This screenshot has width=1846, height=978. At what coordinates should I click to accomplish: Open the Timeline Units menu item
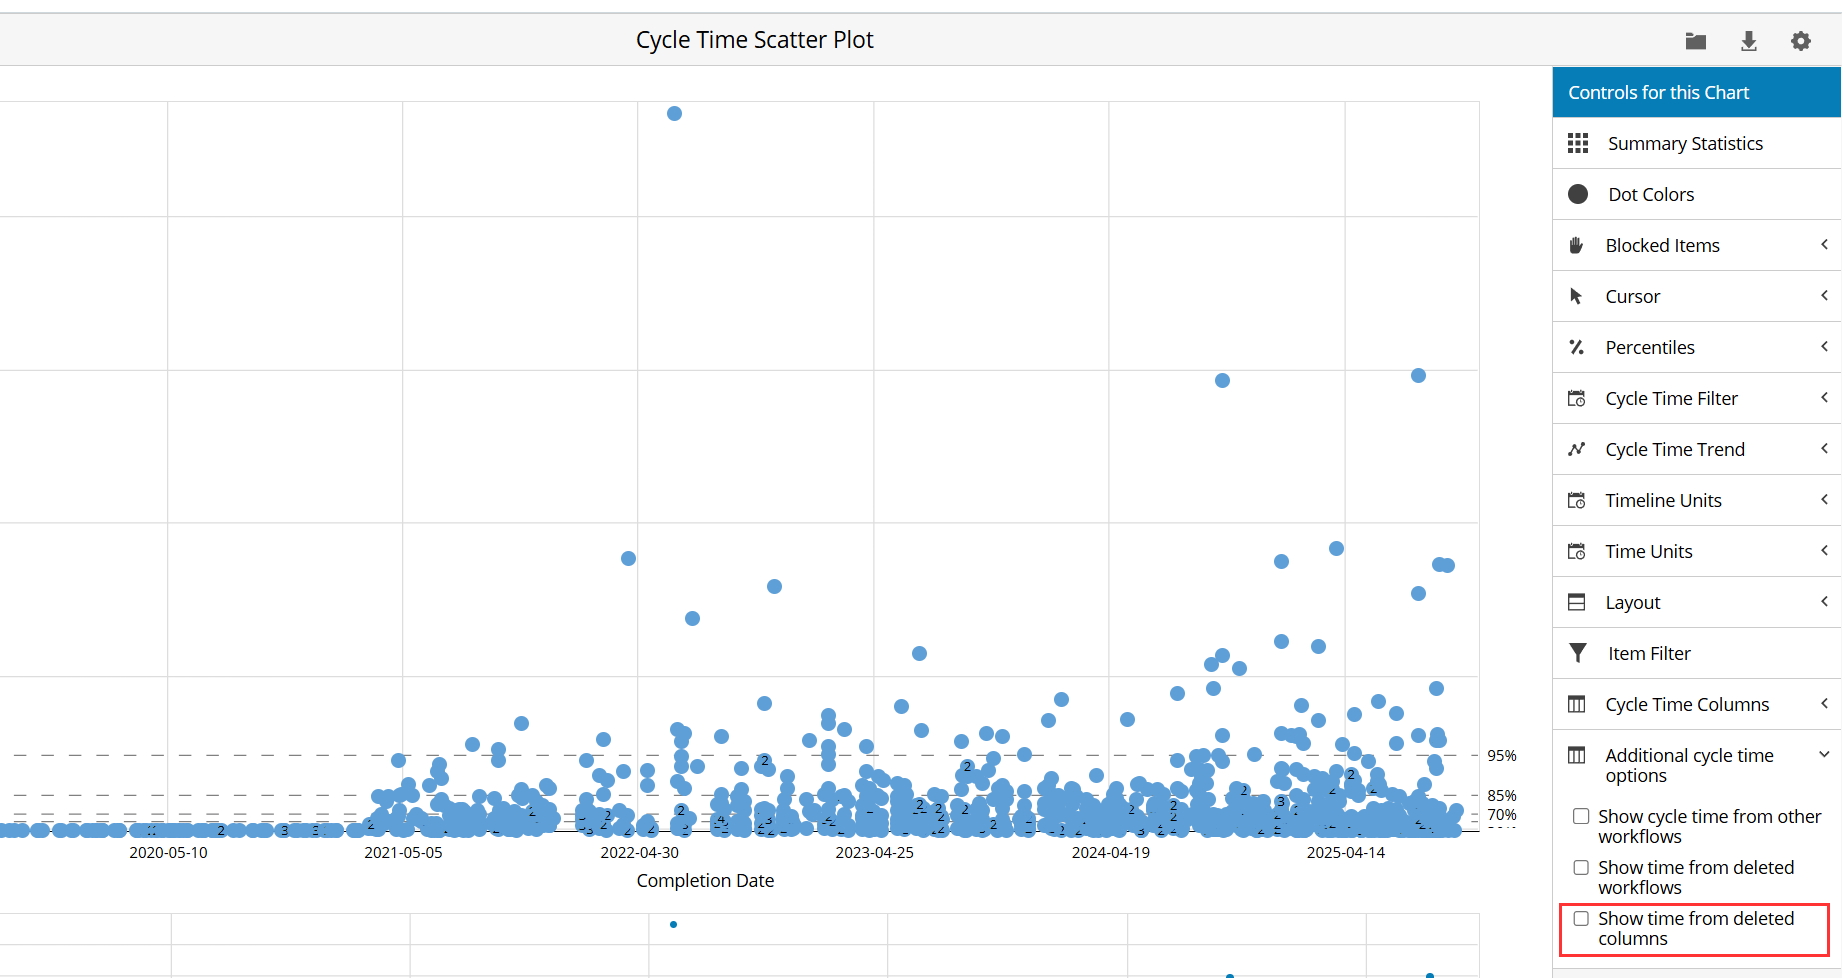pyautogui.click(x=1663, y=501)
